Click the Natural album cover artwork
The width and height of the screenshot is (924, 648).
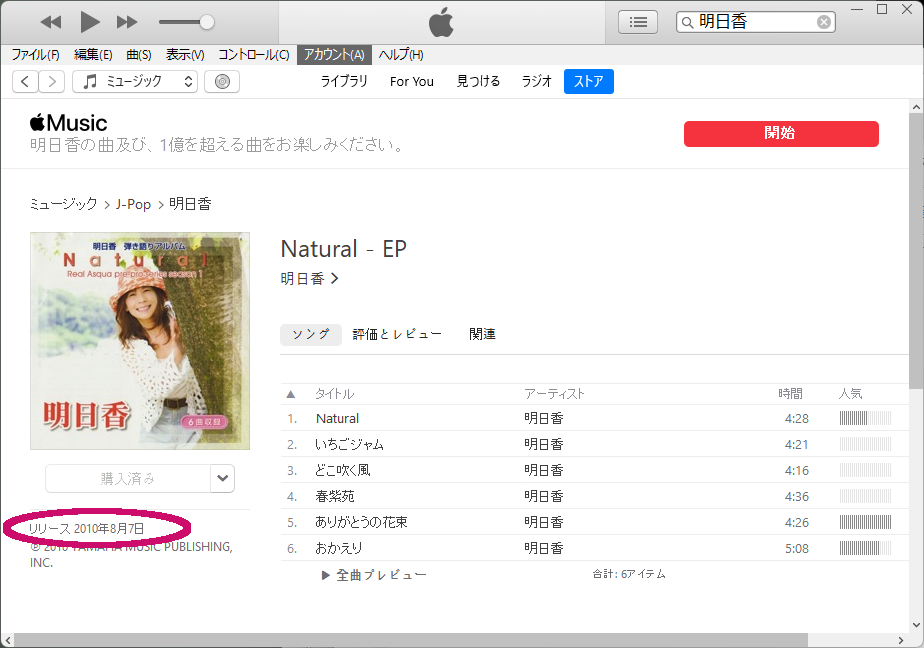click(x=140, y=340)
